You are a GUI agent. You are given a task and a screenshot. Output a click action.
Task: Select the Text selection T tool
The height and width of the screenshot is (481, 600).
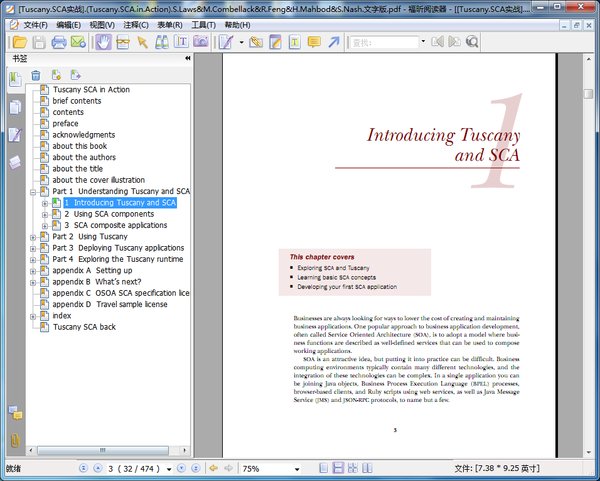[x=181, y=42]
